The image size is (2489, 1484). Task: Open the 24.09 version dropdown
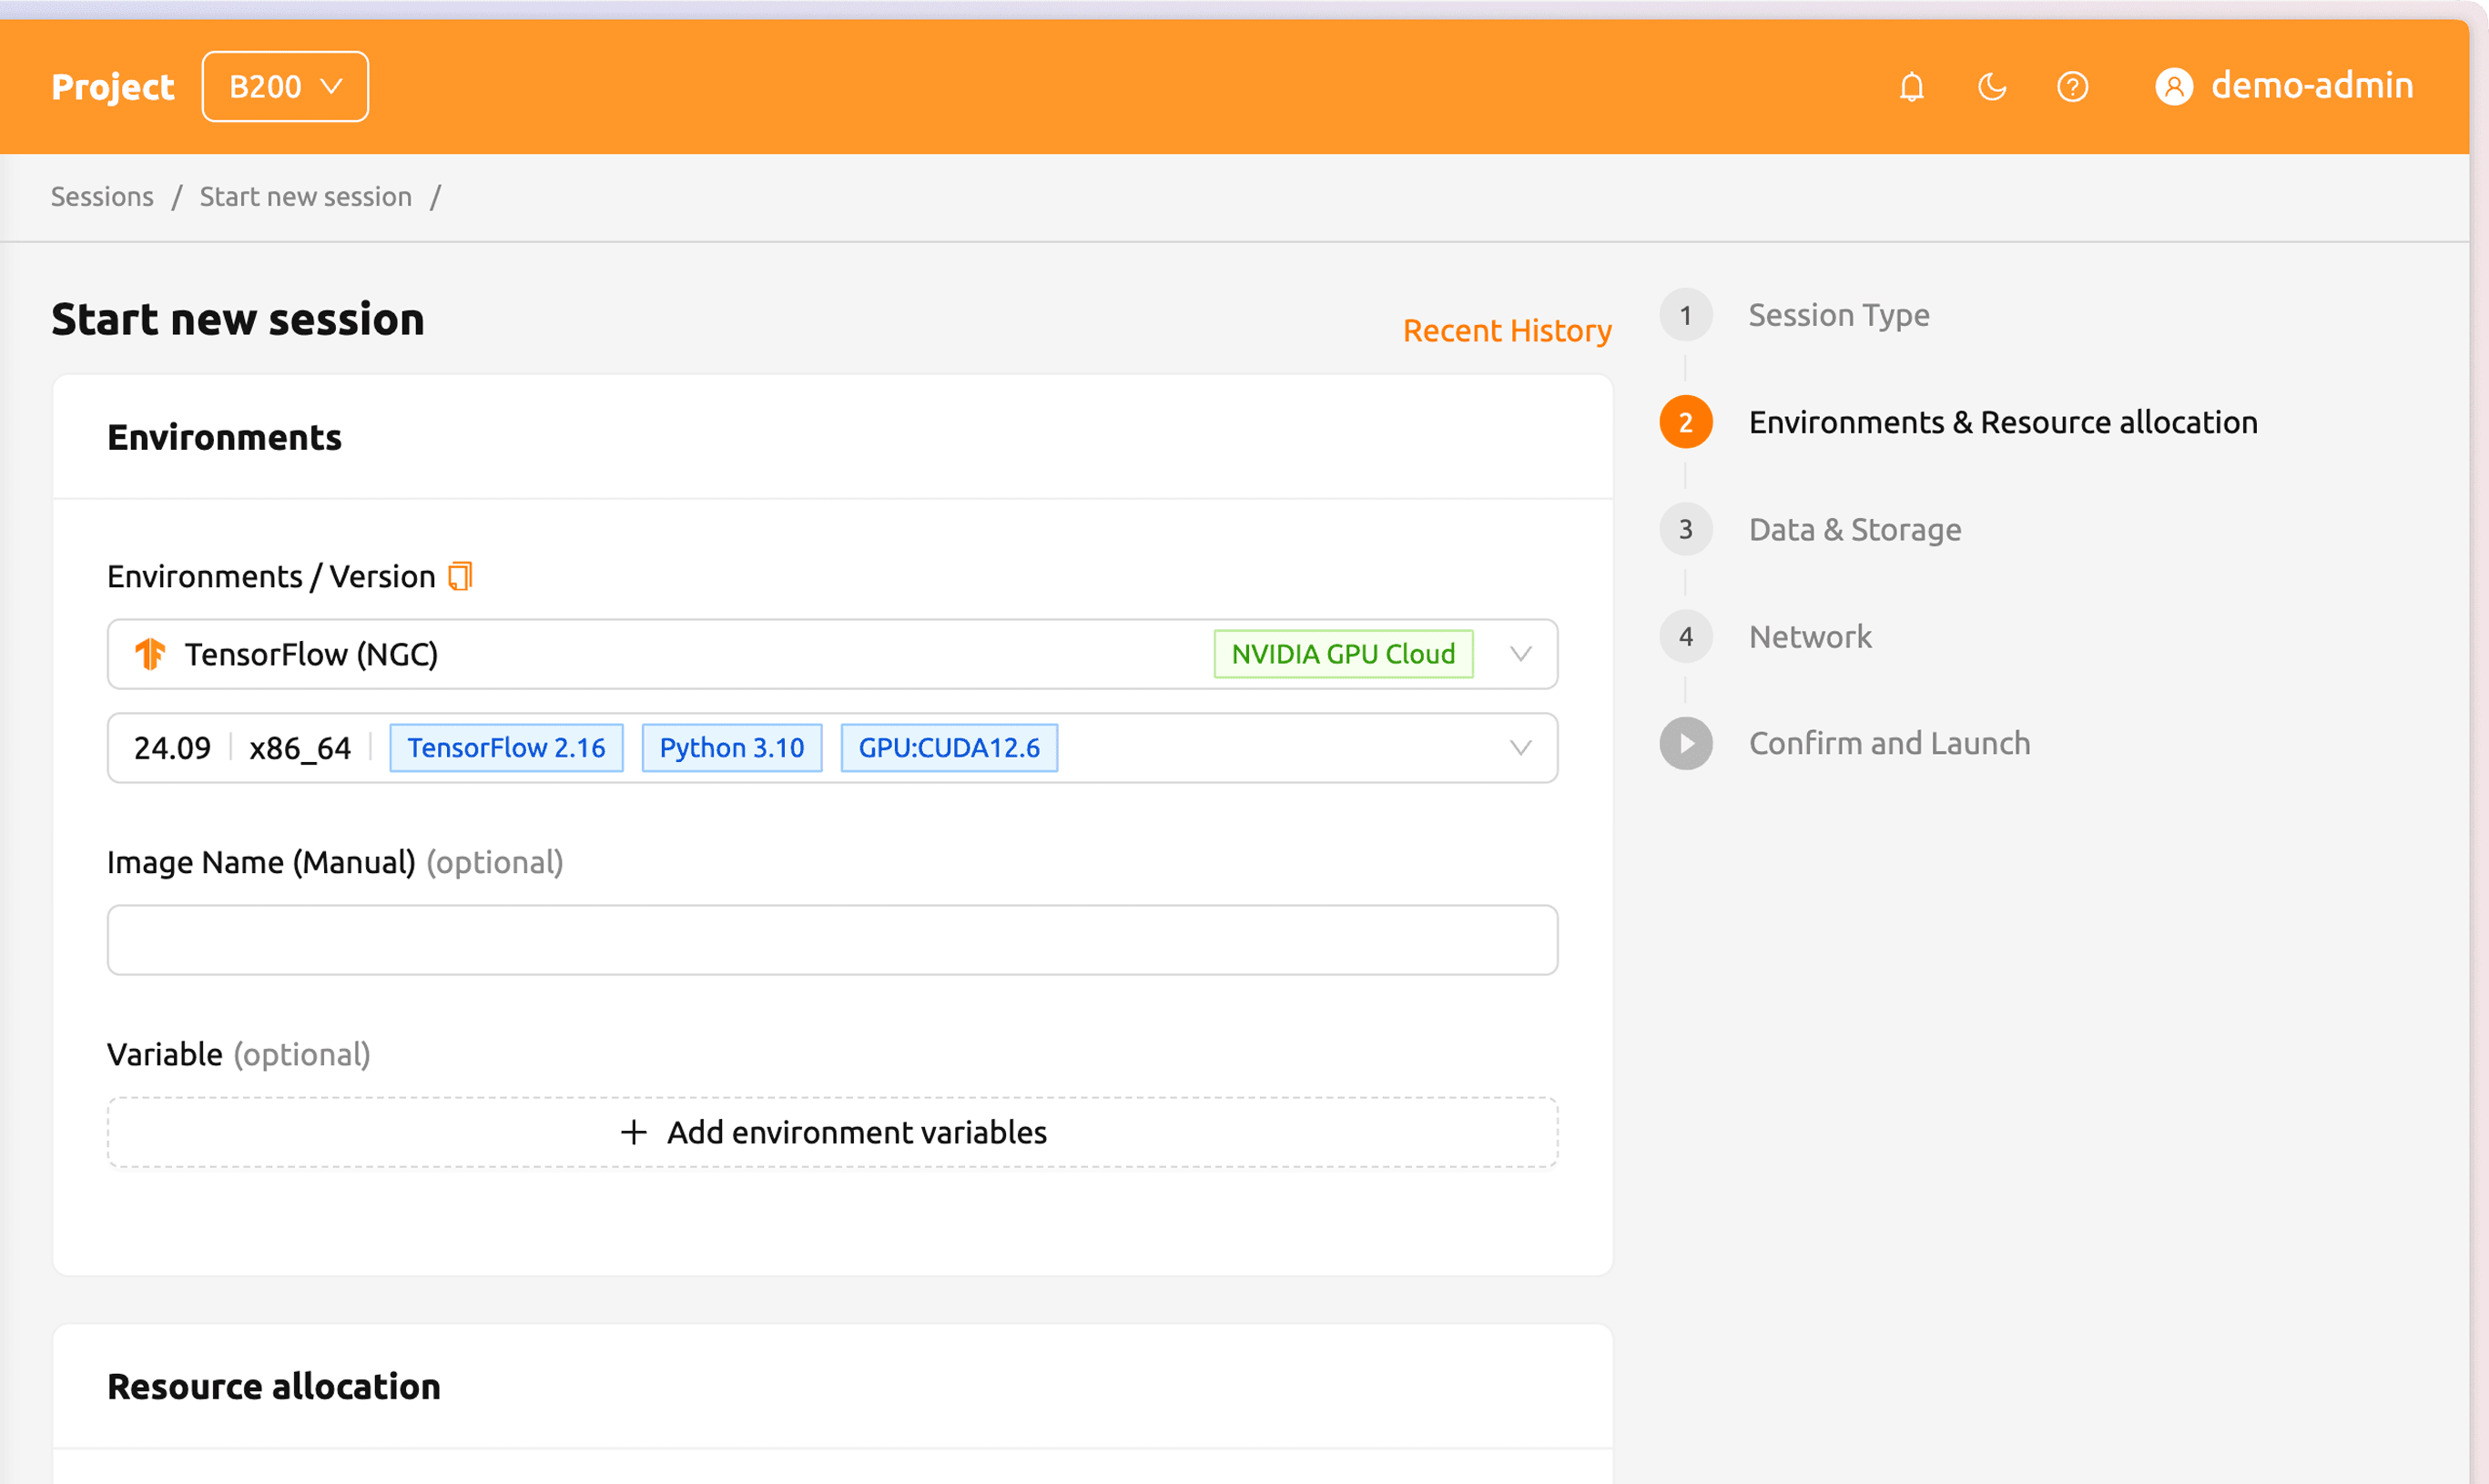[1521, 747]
